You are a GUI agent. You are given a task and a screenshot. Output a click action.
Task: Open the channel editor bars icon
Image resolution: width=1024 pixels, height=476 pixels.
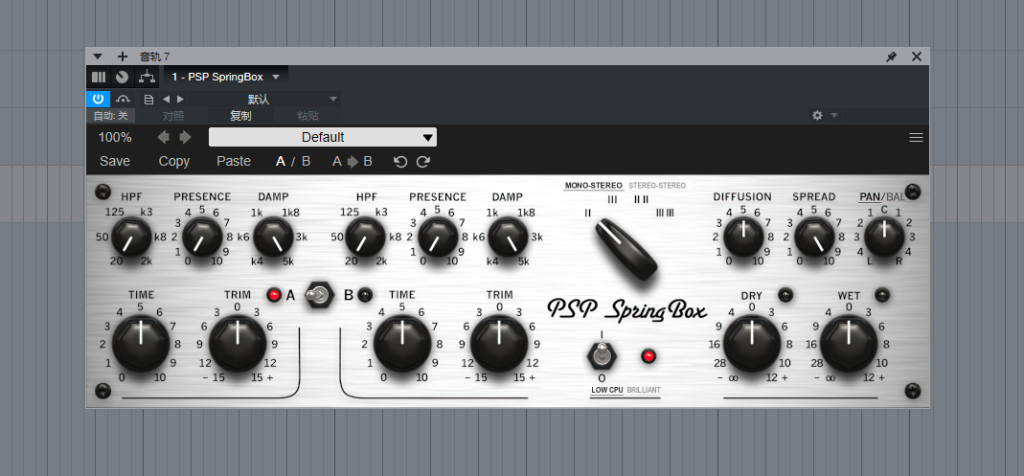tap(99, 77)
